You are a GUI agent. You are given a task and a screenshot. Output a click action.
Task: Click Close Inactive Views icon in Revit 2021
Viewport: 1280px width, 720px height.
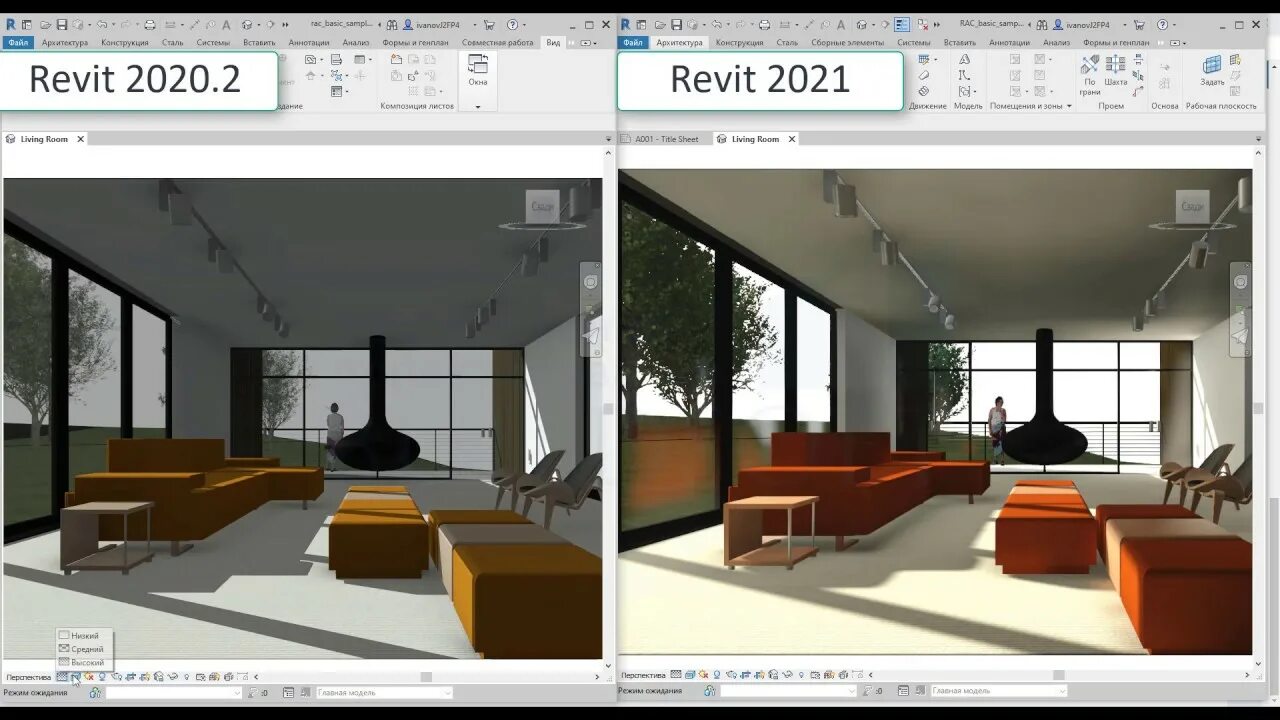coord(923,25)
